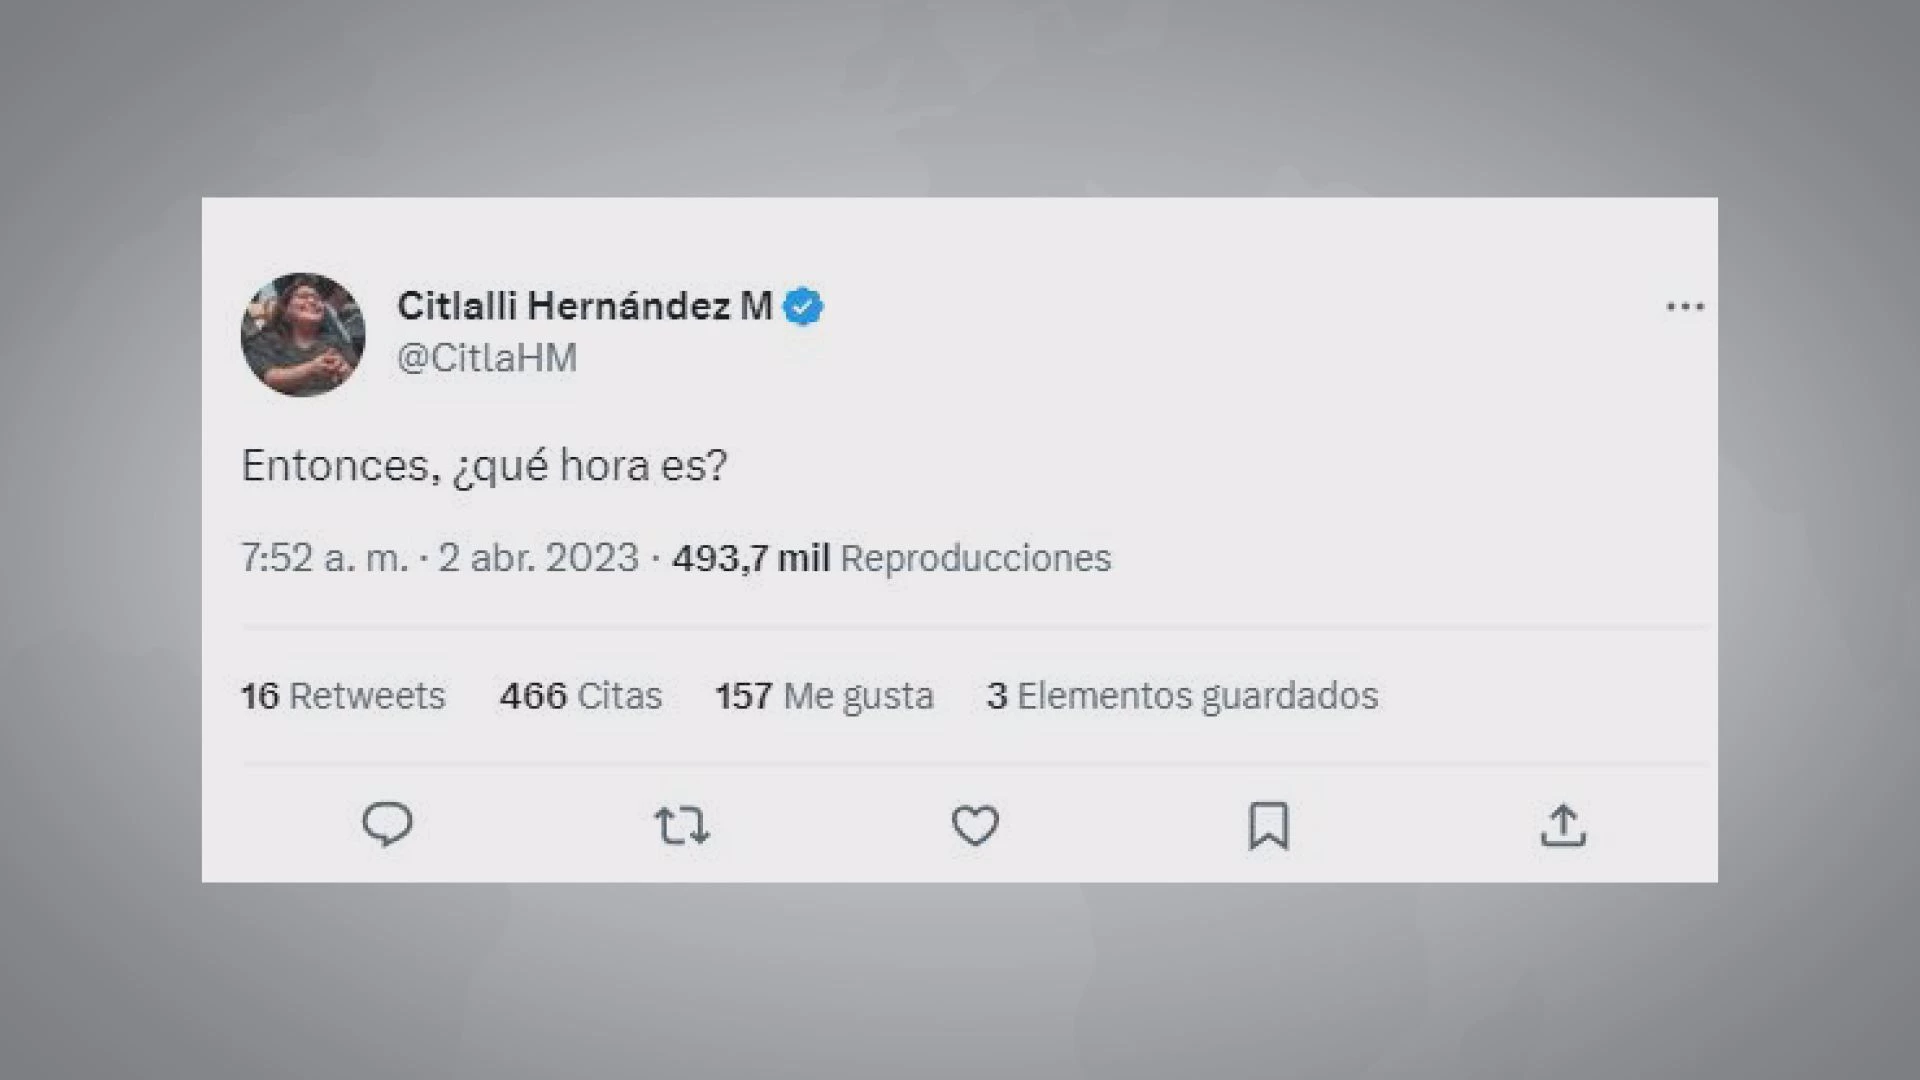Click the Me gusta label
The height and width of the screenshot is (1080, 1920).
pyautogui.click(x=859, y=697)
